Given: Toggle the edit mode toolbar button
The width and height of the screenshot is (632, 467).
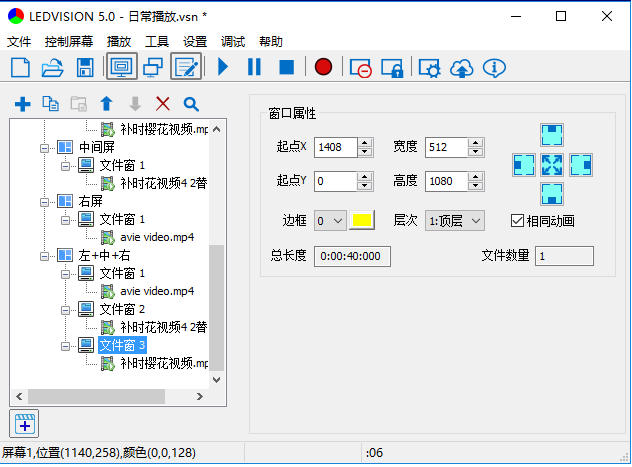Looking at the screenshot, I should pos(186,68).
